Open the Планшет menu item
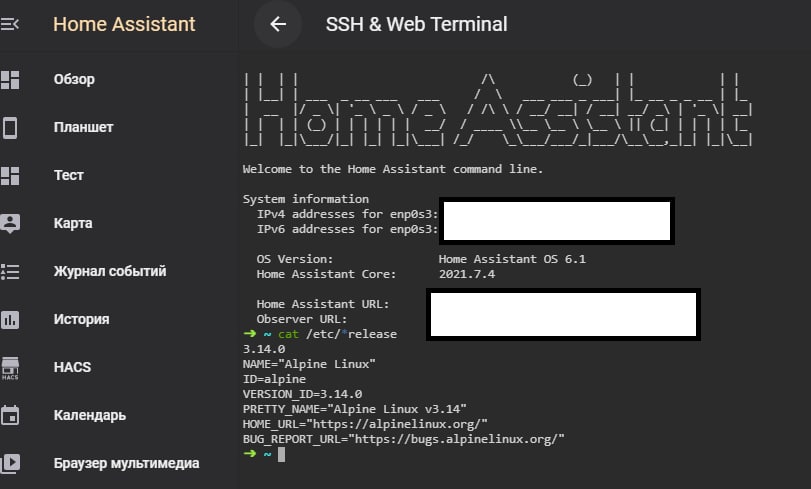 (x=83, y=128)
